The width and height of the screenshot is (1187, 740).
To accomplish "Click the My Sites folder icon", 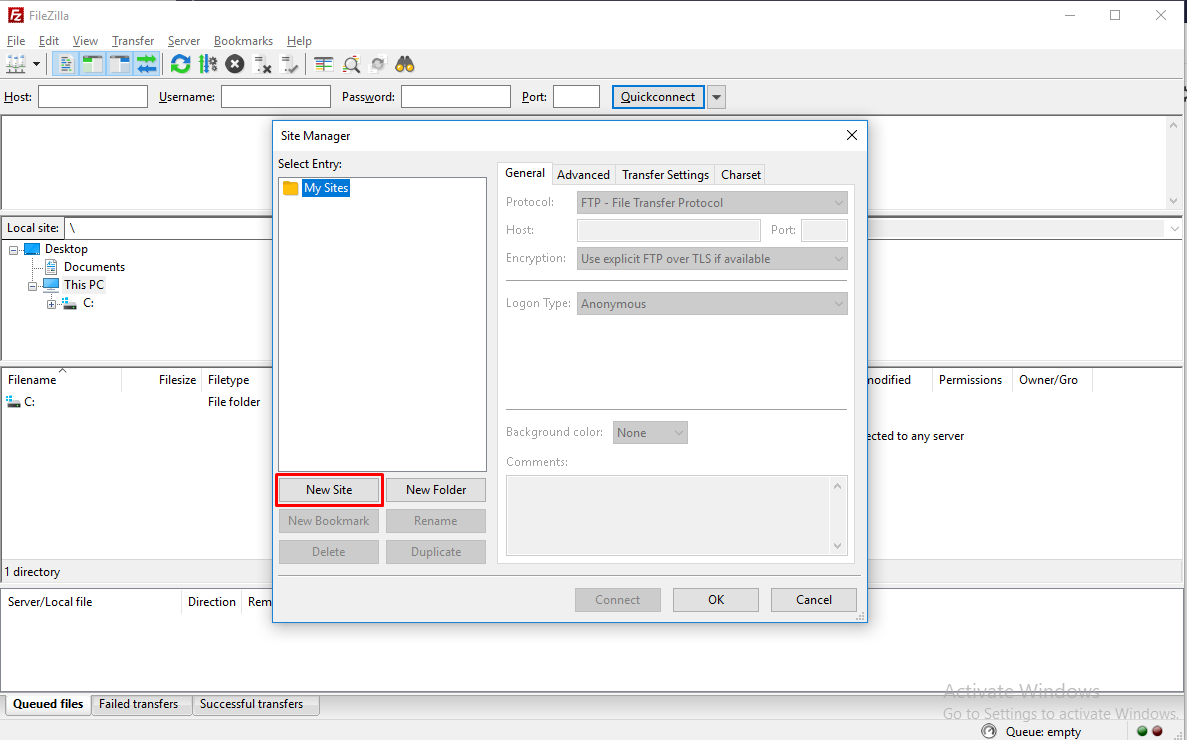I will (291, 188).
